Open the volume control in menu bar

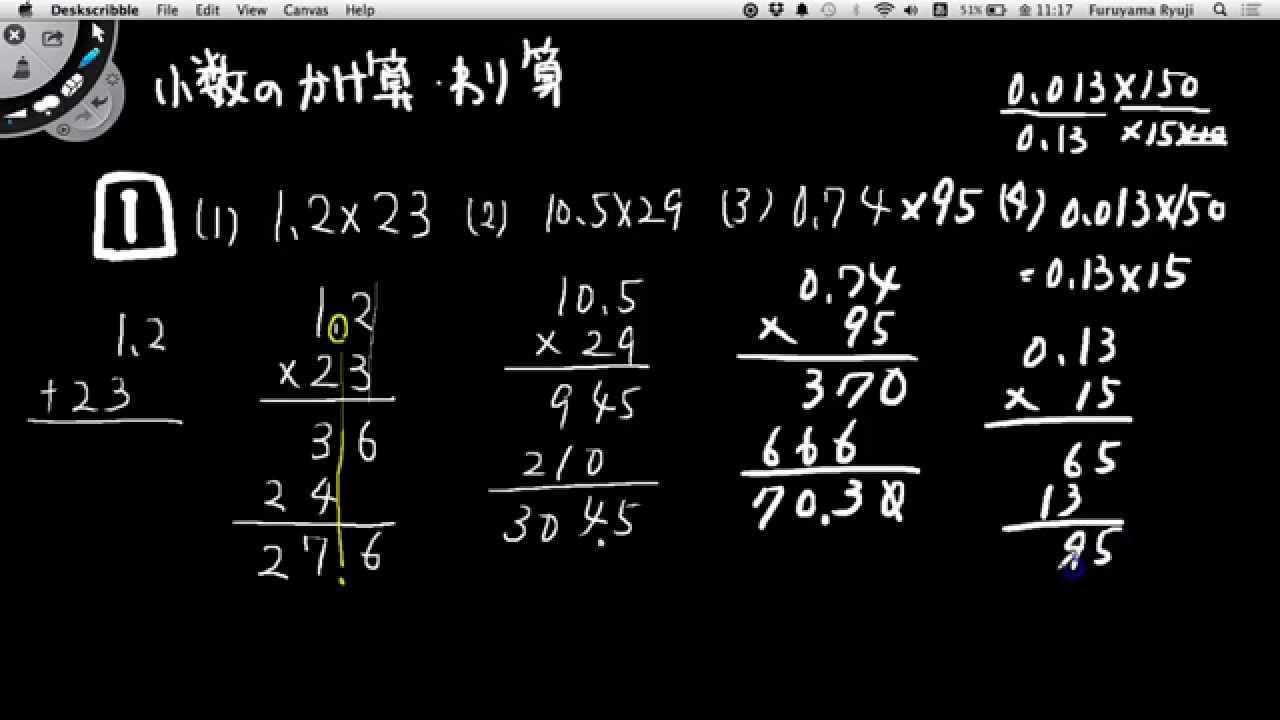coord(912,10)
